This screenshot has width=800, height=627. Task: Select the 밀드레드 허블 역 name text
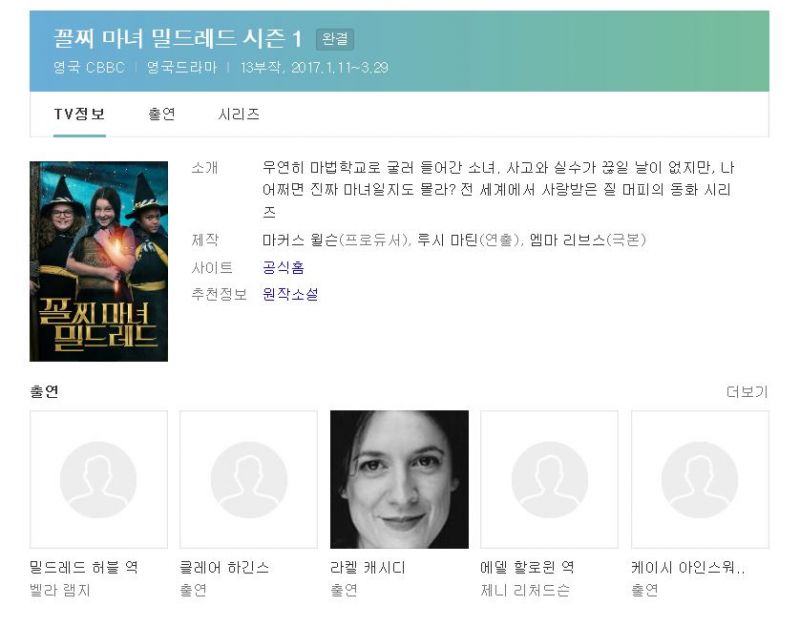(x=84, y=567)
